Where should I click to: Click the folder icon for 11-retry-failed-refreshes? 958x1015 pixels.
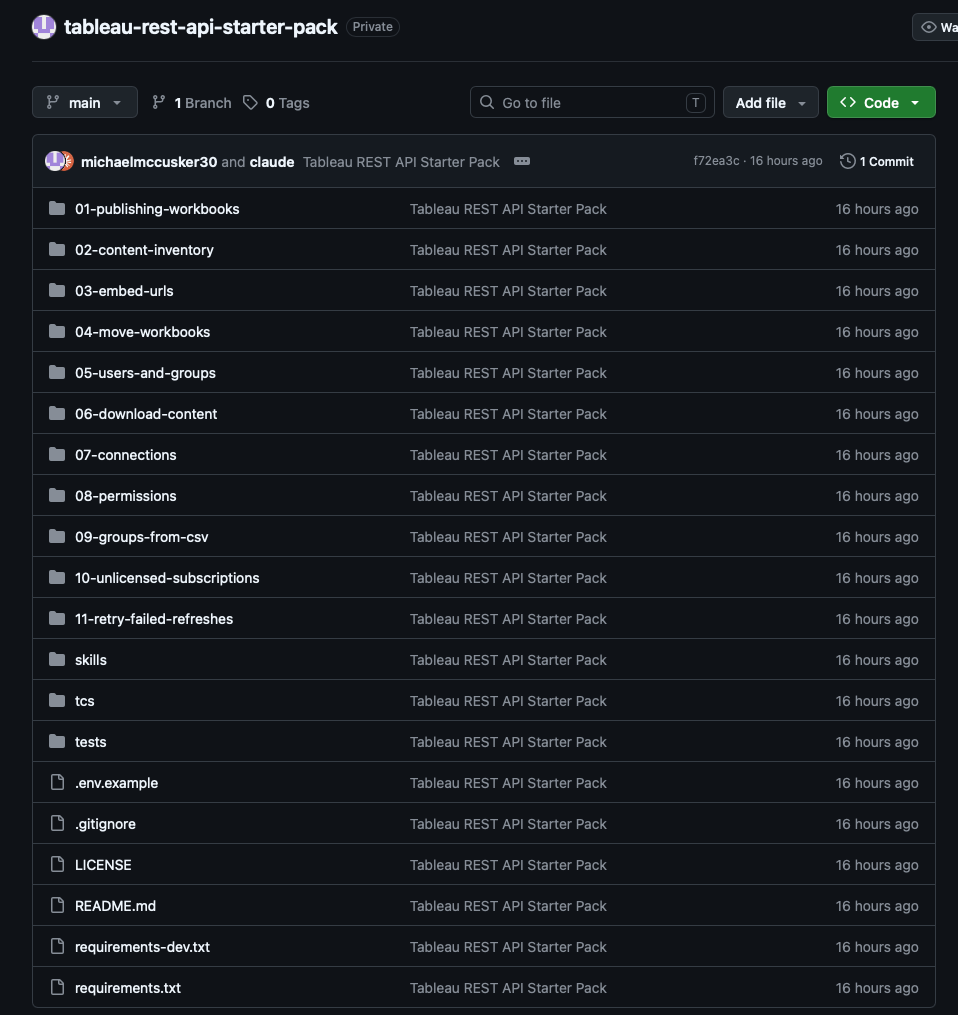tap(57, 618)
